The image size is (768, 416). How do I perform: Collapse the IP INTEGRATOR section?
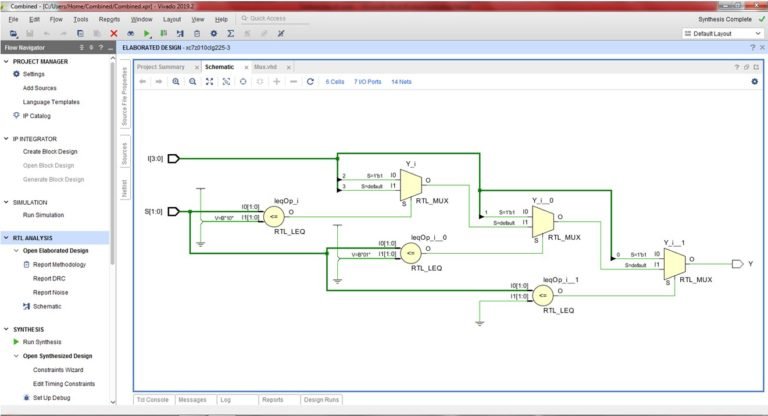coord(6,139)
